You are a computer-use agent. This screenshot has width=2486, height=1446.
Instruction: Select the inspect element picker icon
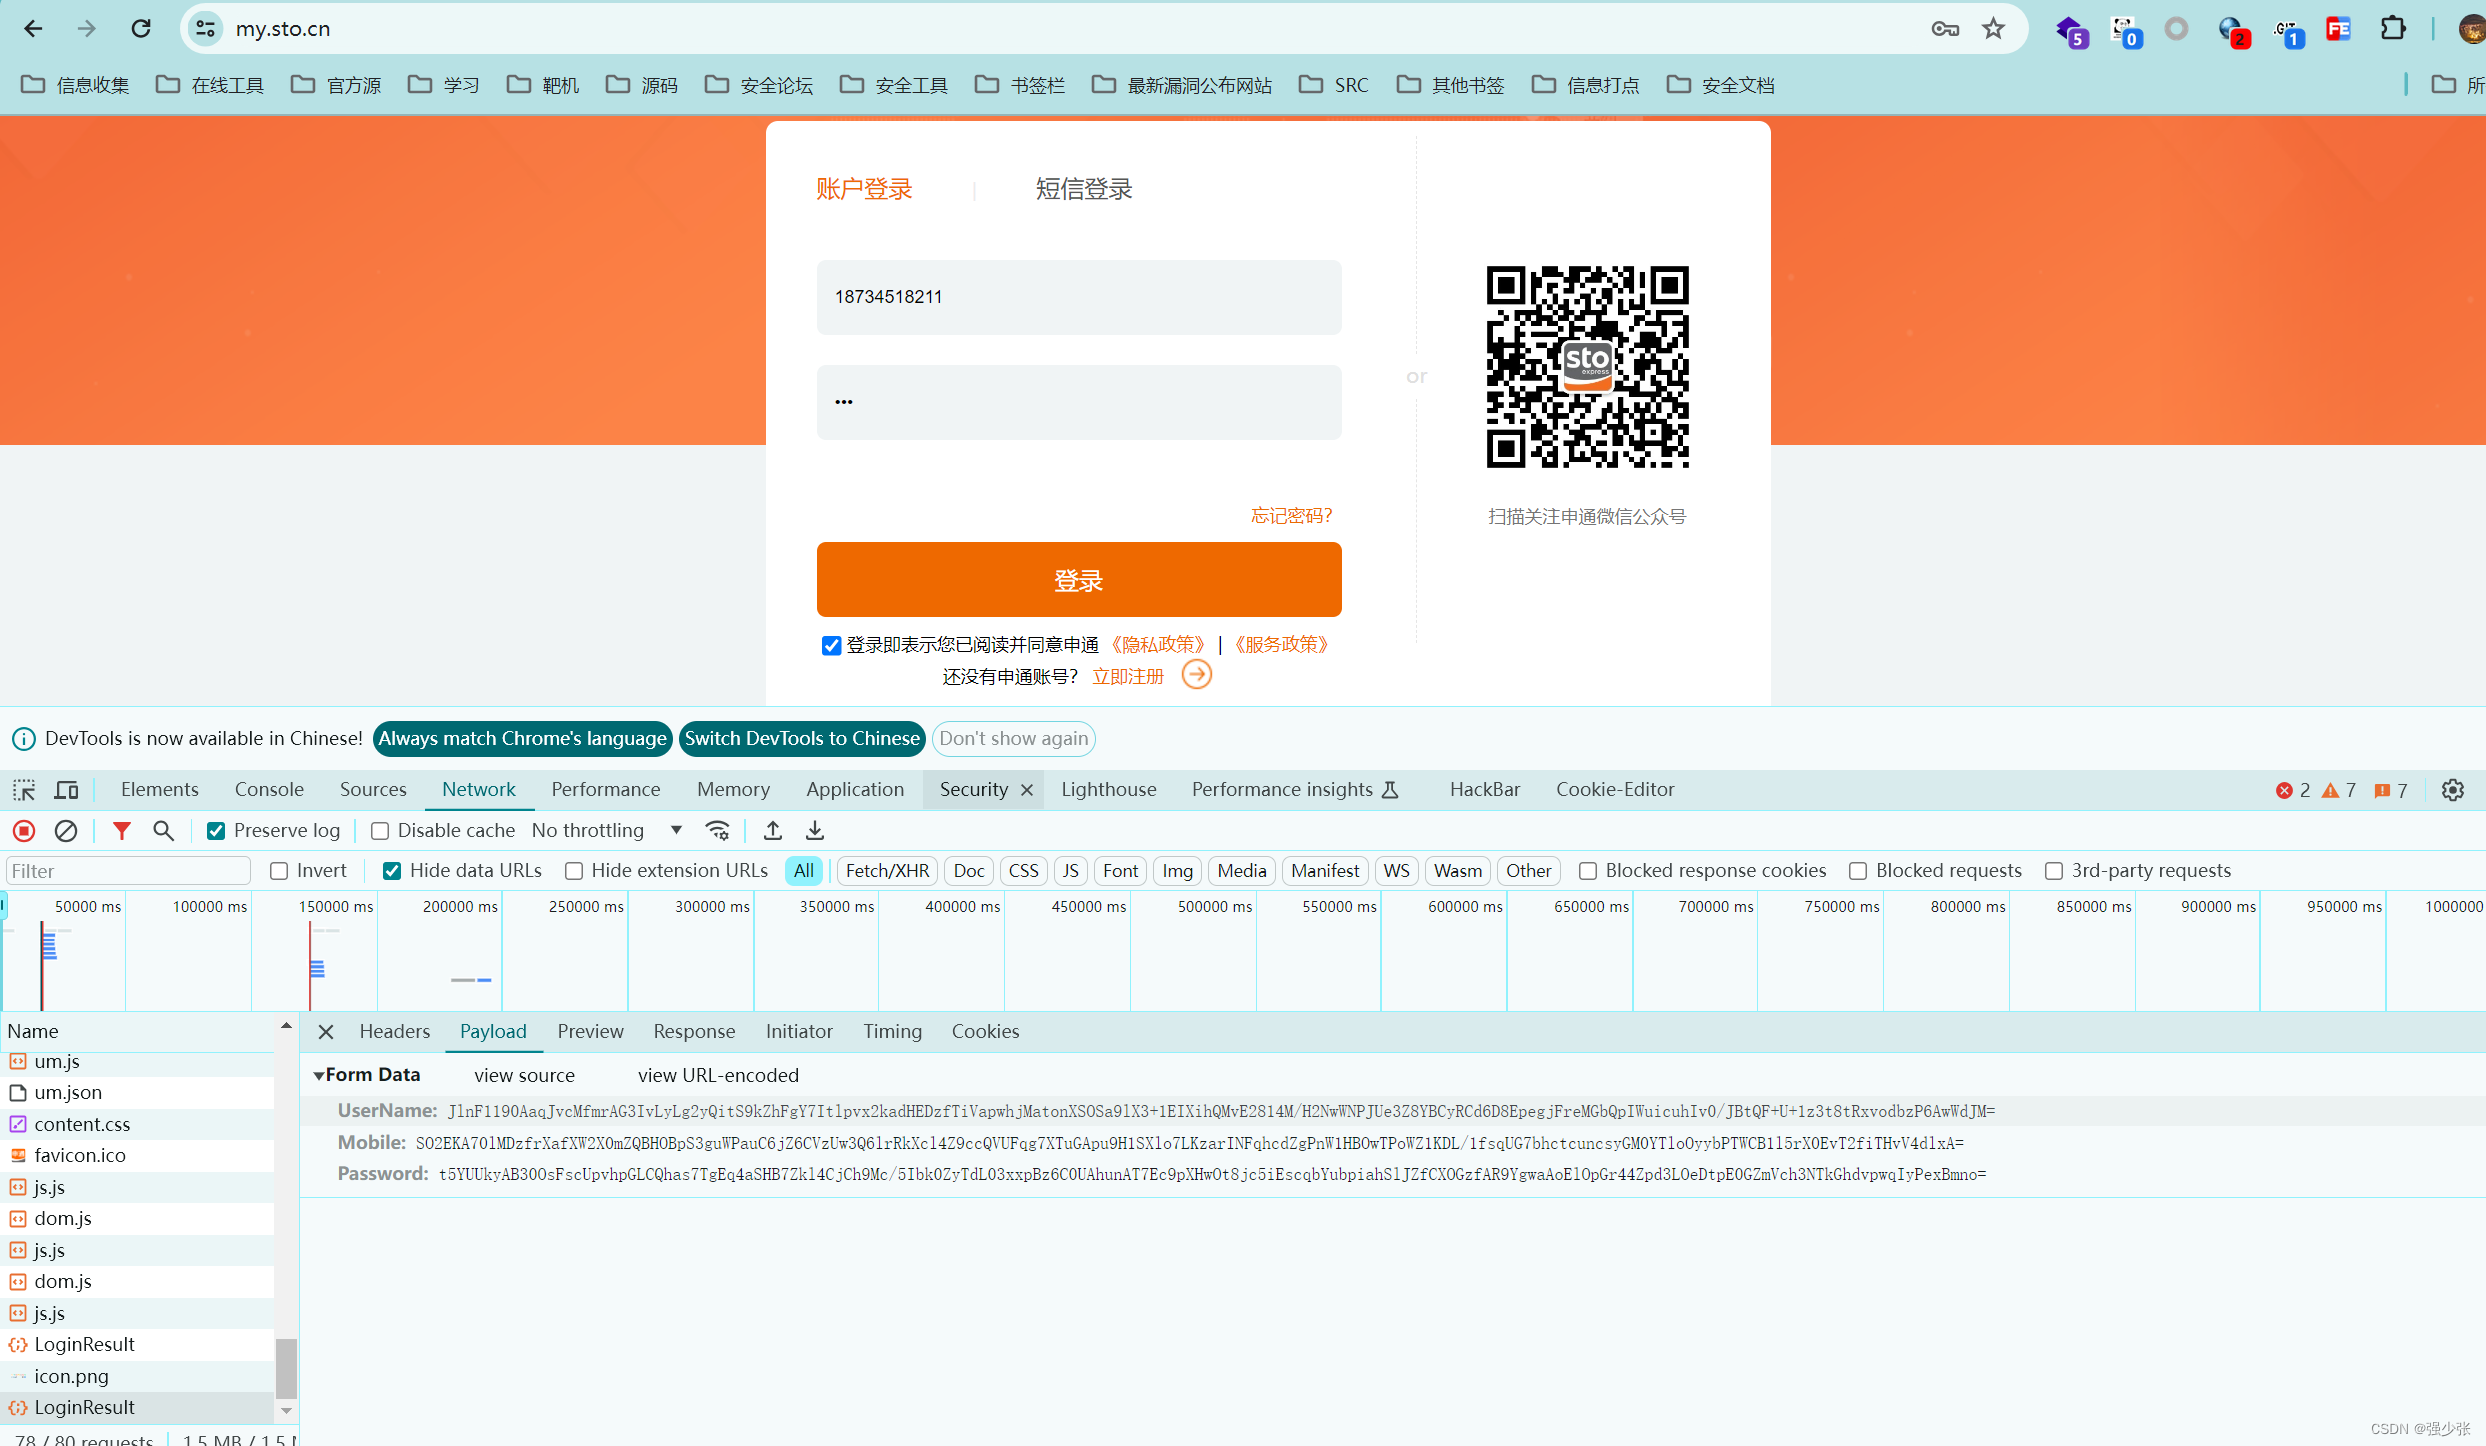(24, 790)
